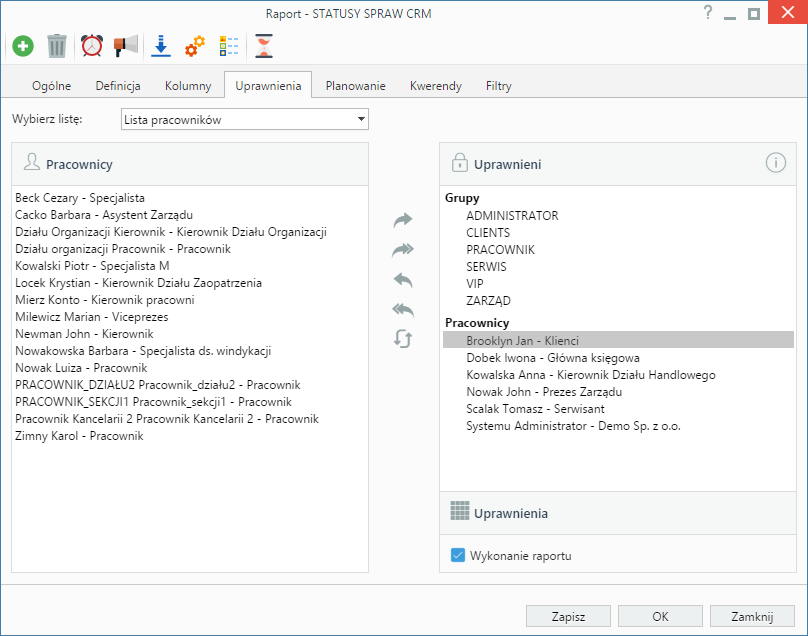Select the PRACOWNIK group
Image resolution: width=808 pixels, height=636 pixels.
[x=500, y=249]
